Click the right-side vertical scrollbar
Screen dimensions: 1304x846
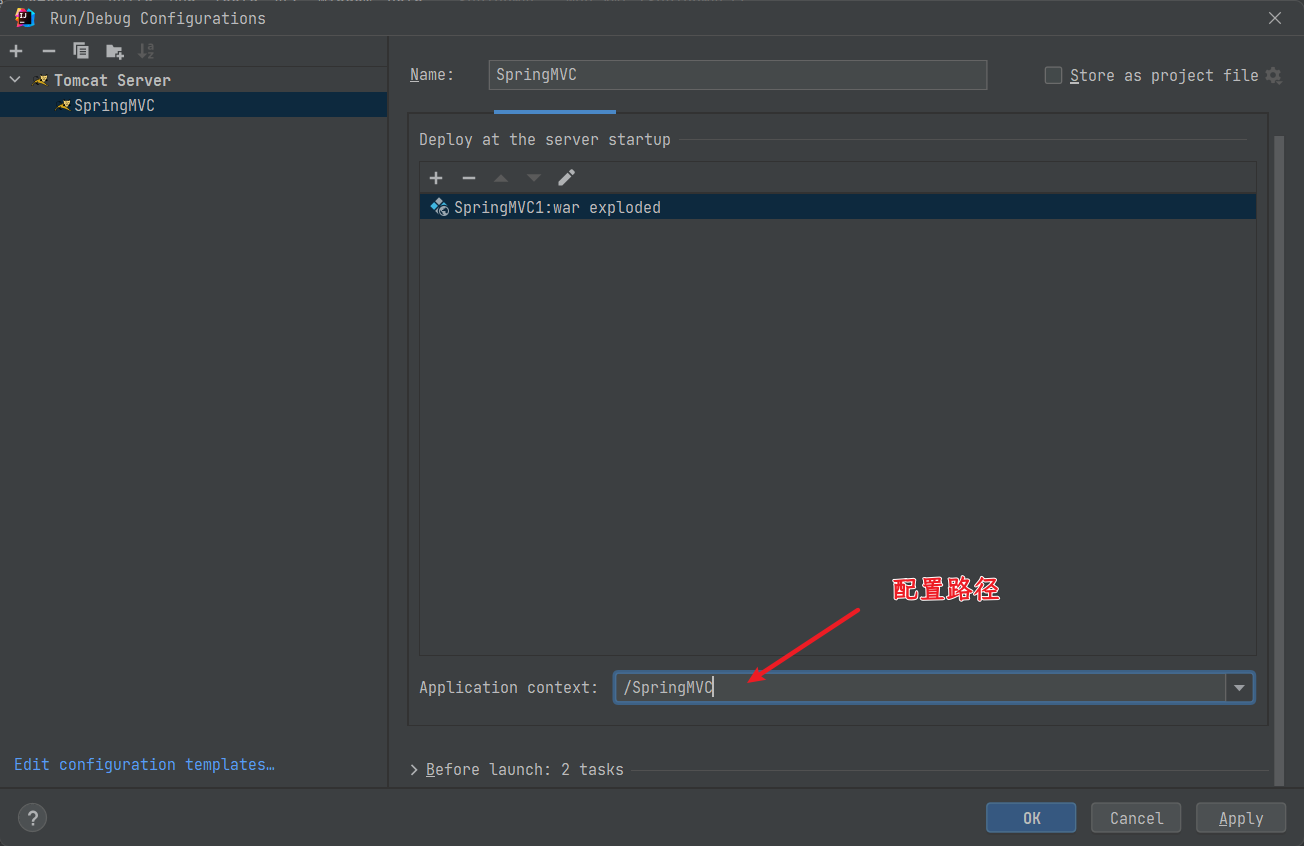[1278, 450]
